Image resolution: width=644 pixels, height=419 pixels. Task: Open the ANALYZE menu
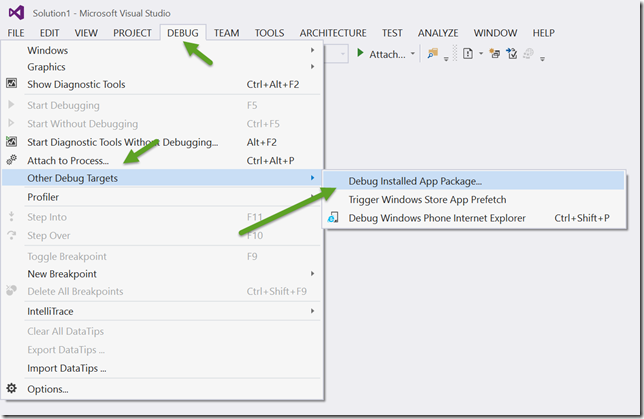(x=438, y=33)
